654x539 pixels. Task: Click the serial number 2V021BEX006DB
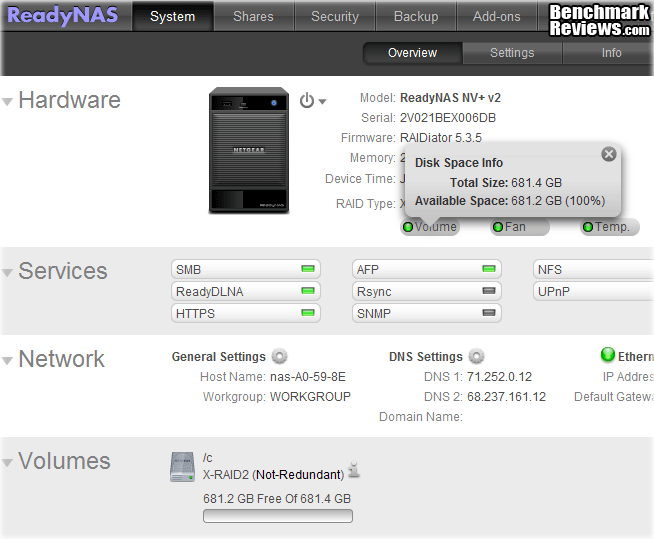[448, 118]
